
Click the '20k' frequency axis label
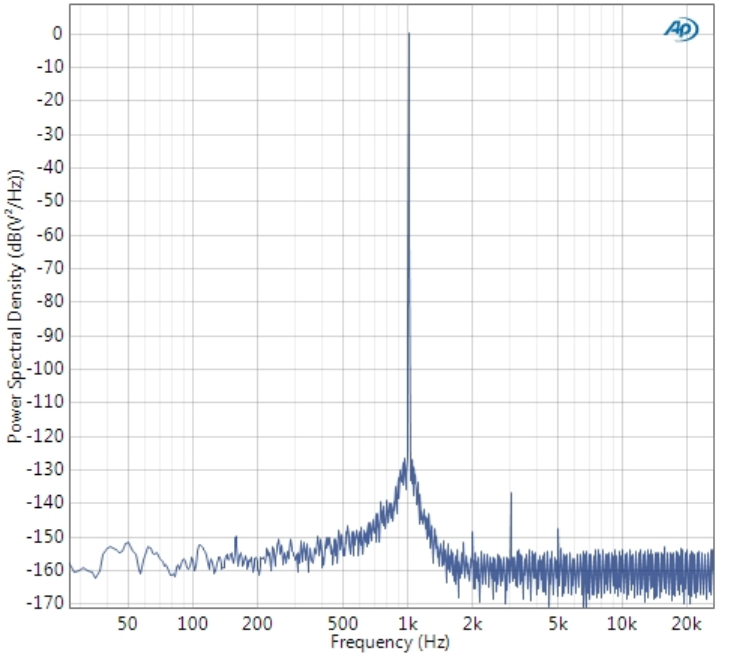pos(686,623)
